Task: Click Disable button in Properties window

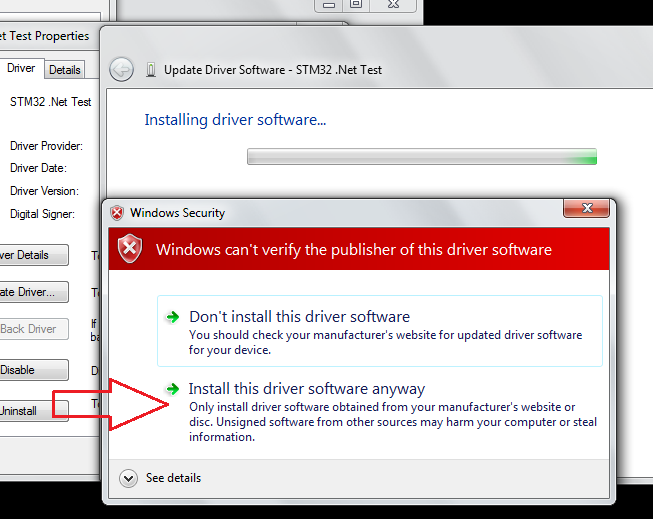Action: (34, 370)
